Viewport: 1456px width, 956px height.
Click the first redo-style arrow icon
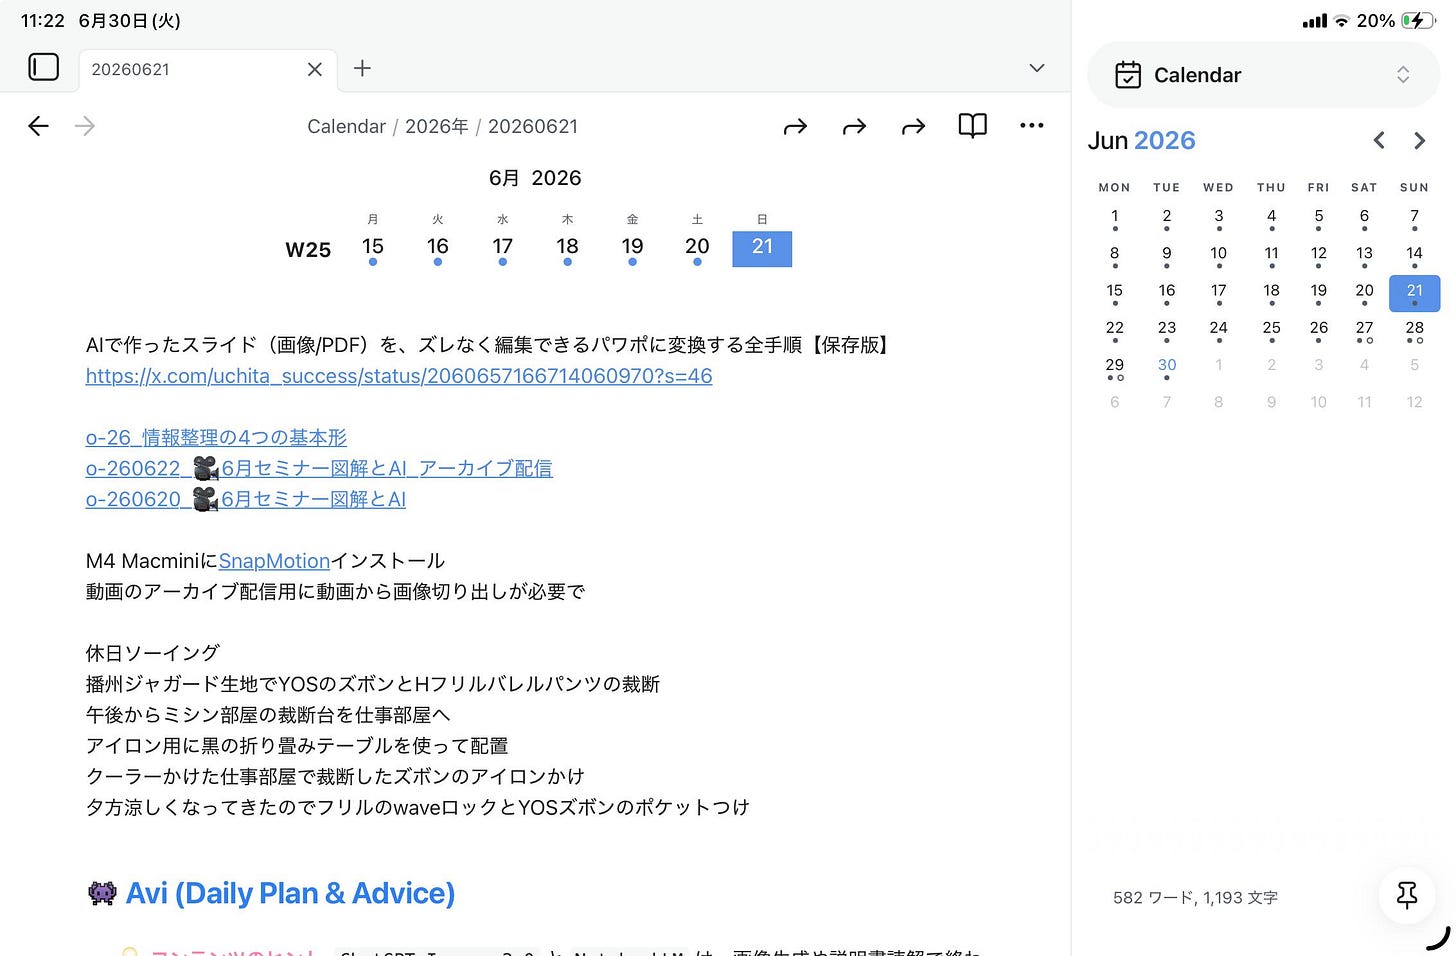pyautogui.click(x=795, y=127)
